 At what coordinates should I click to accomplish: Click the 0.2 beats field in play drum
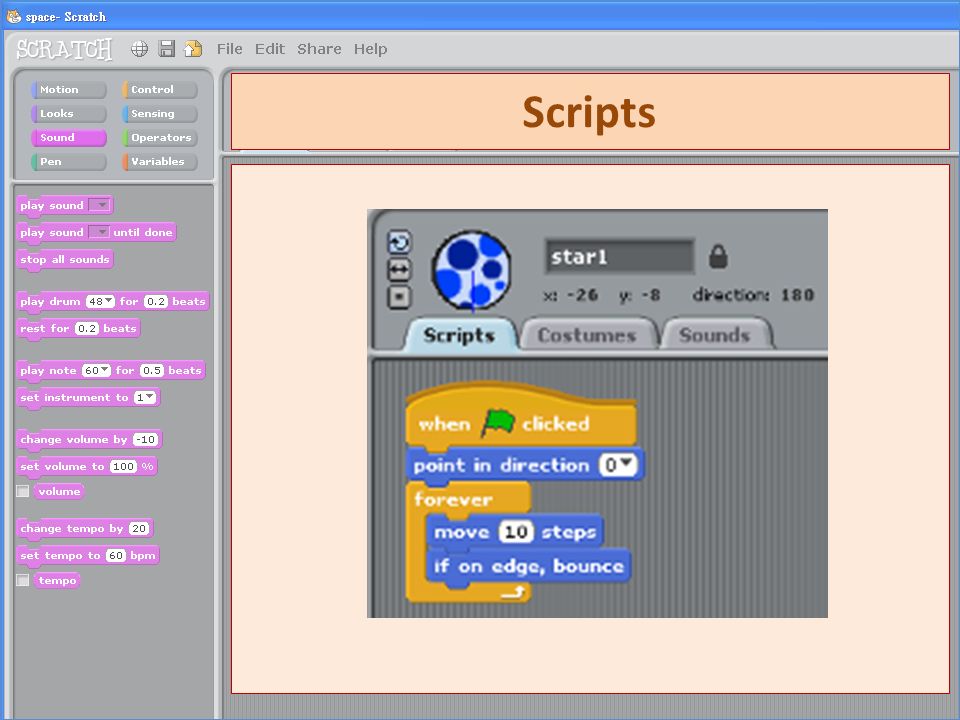tap(156, 301)
